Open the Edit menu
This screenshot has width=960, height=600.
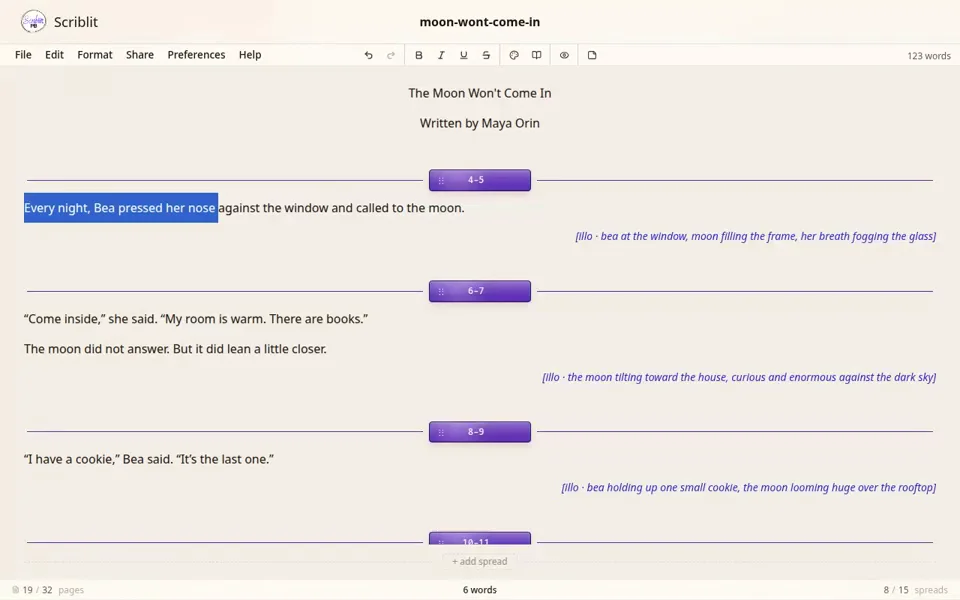[x=54, y=54]
